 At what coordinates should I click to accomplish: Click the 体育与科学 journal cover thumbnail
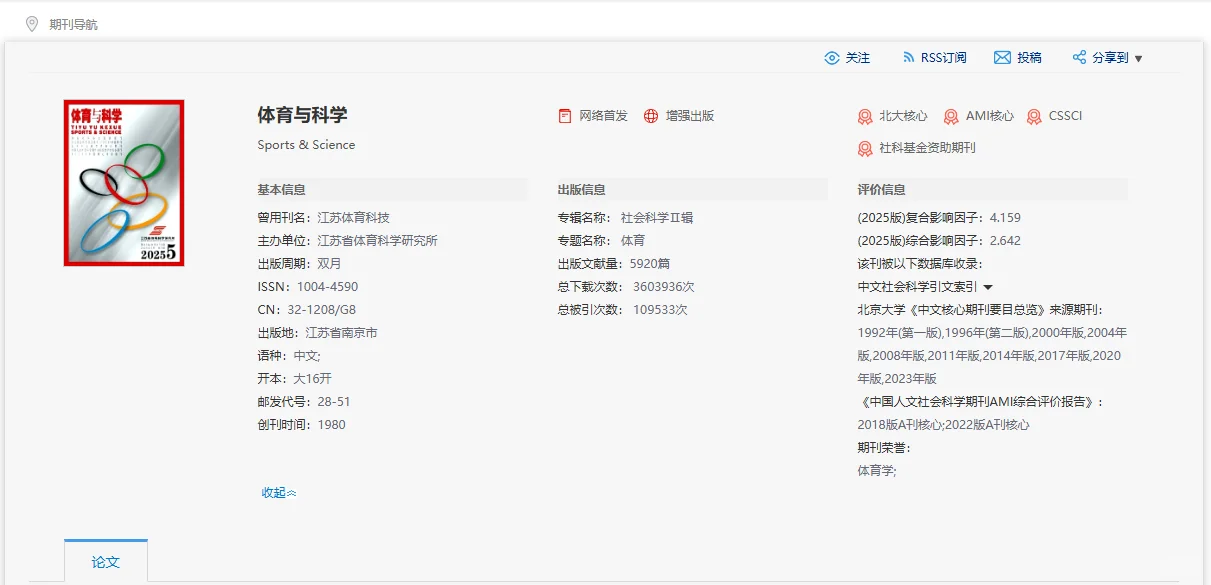click(123, 182)
